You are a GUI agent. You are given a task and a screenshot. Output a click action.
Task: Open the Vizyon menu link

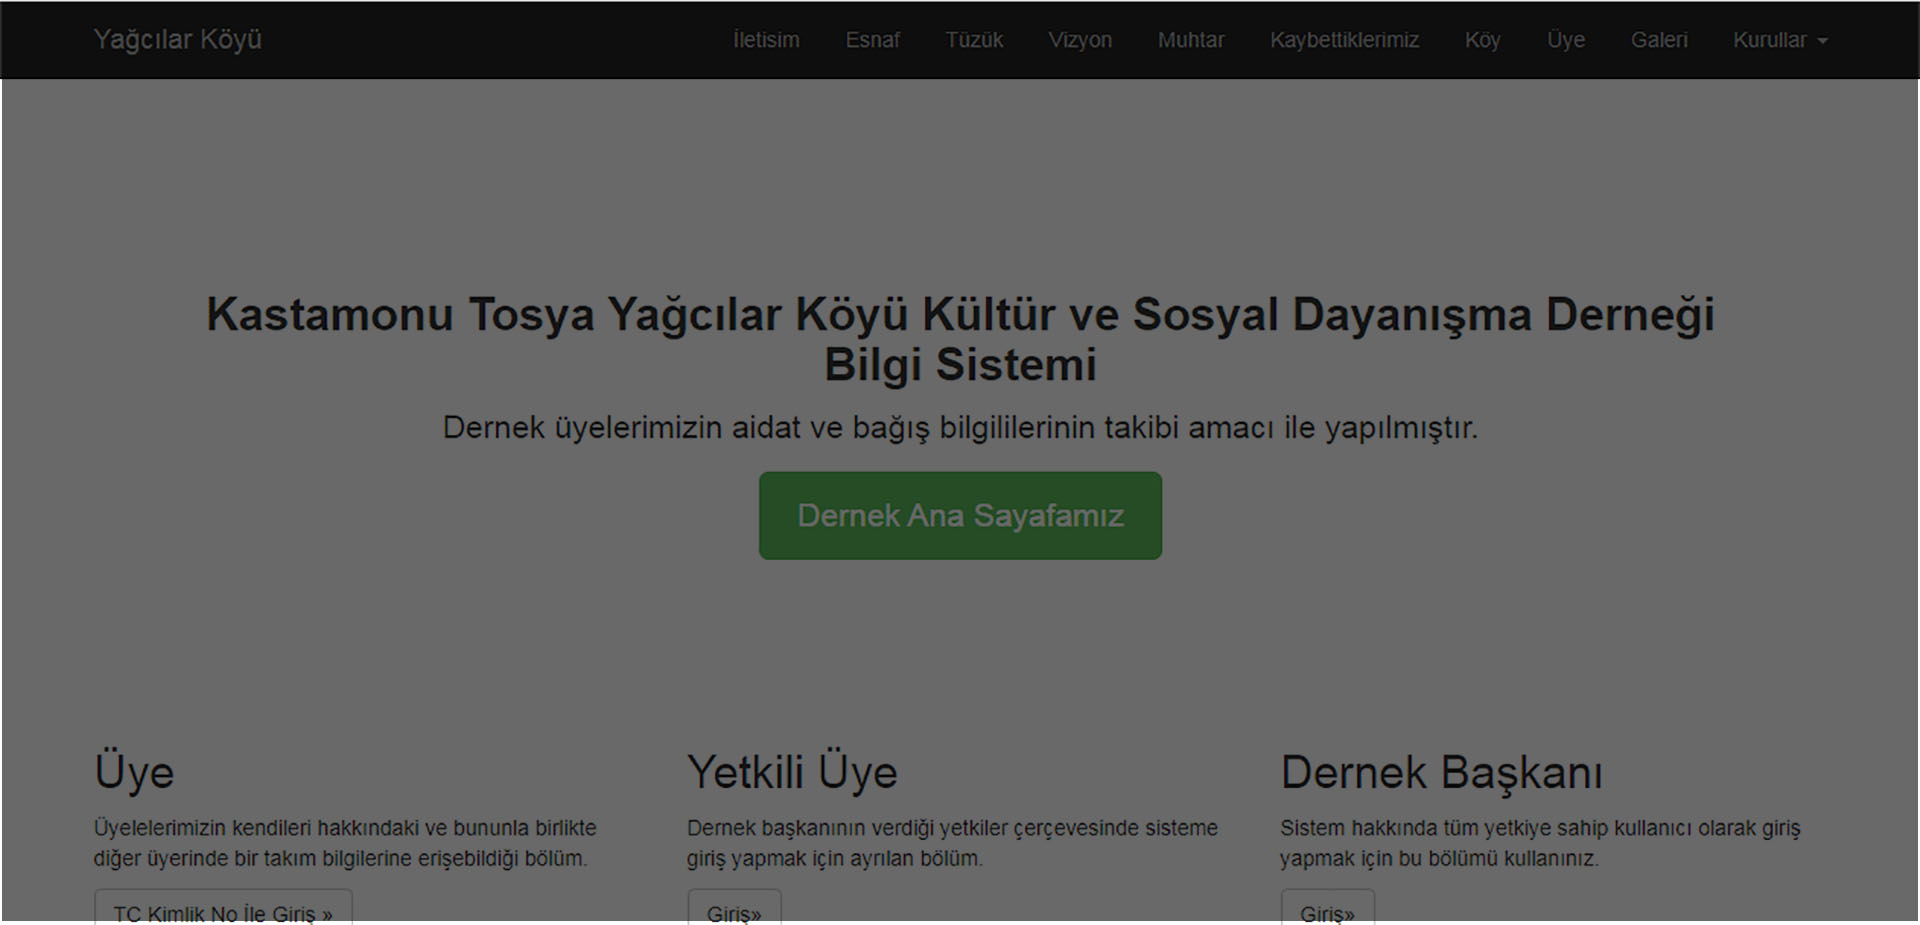[1080, 40]
